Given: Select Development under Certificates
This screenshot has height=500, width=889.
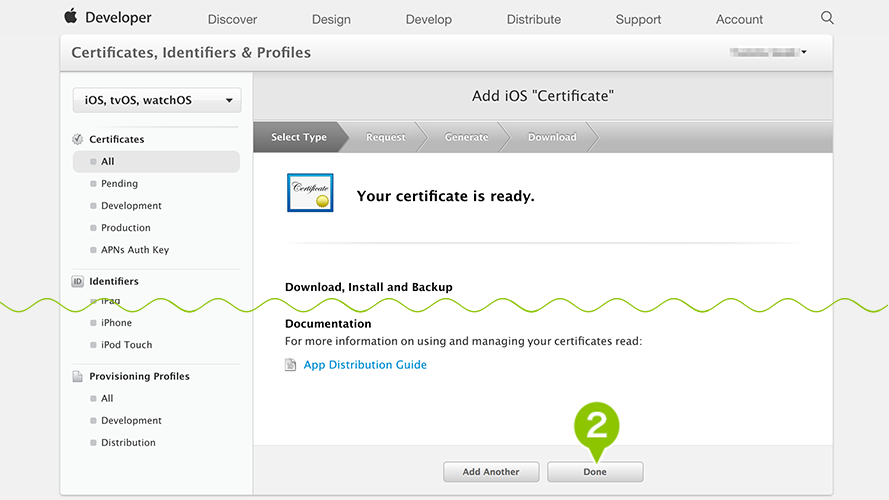Looking at the screenshot, I should click(131, 206).
